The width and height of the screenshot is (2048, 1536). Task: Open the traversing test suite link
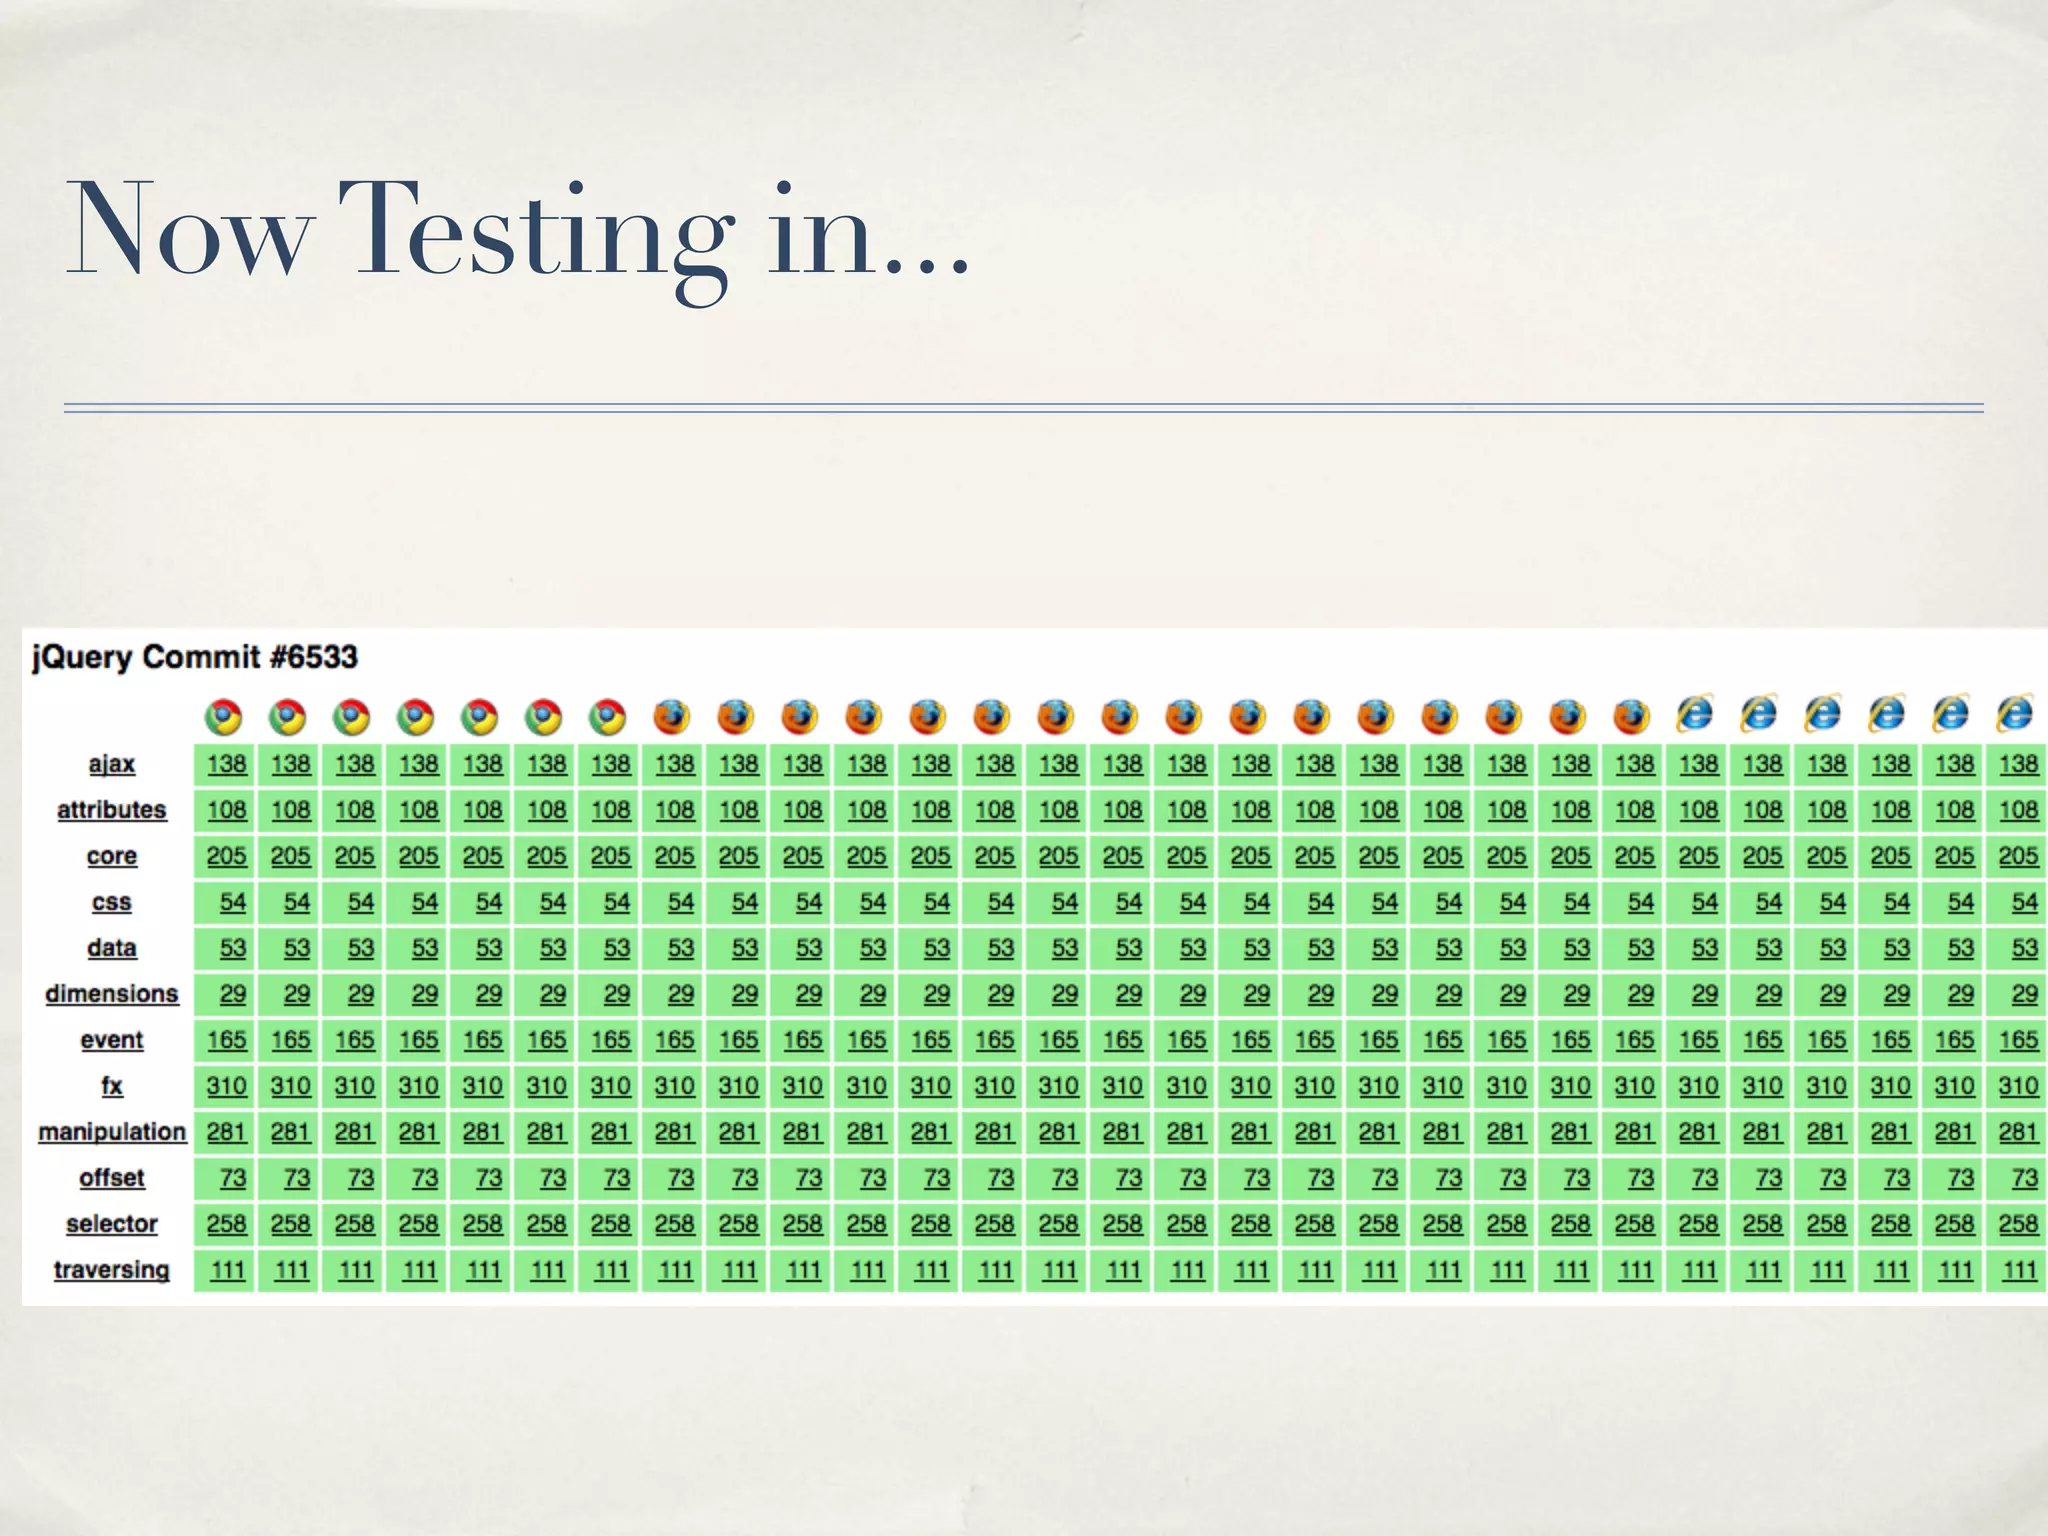112,1270
